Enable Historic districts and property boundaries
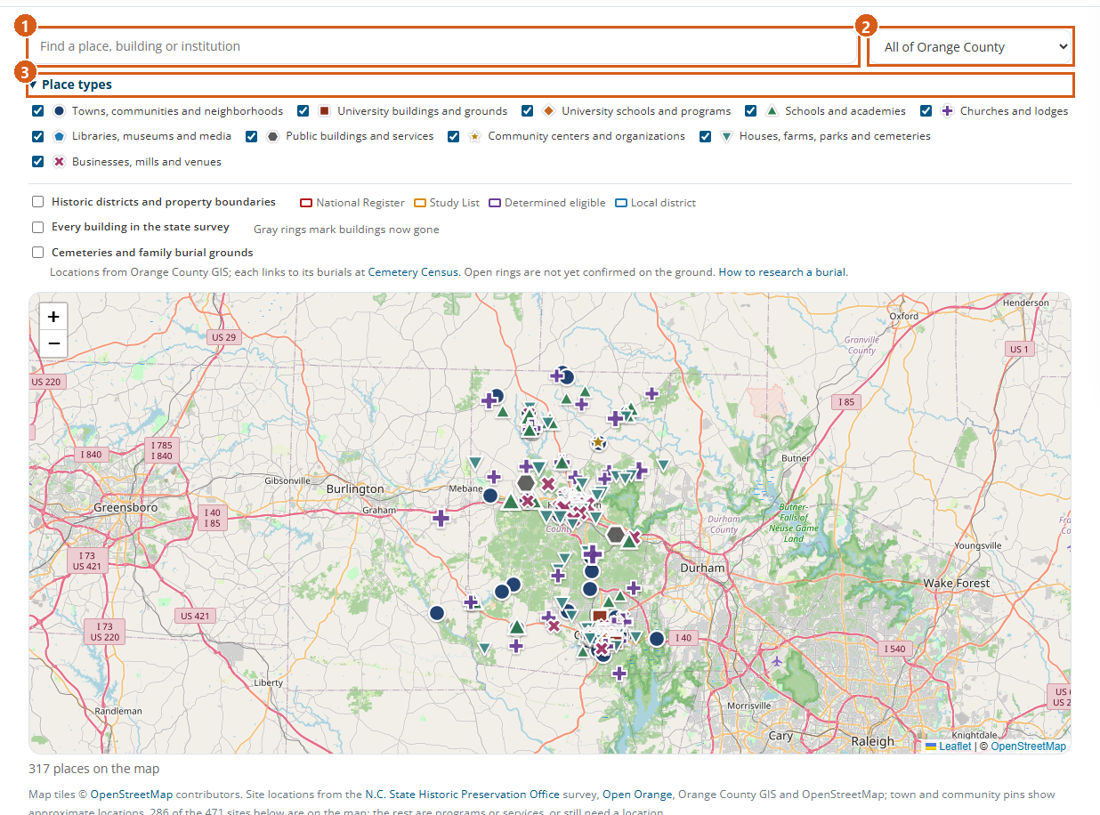Image resolution: width=1100 pixels, height=815 pixels. point(38,202)
